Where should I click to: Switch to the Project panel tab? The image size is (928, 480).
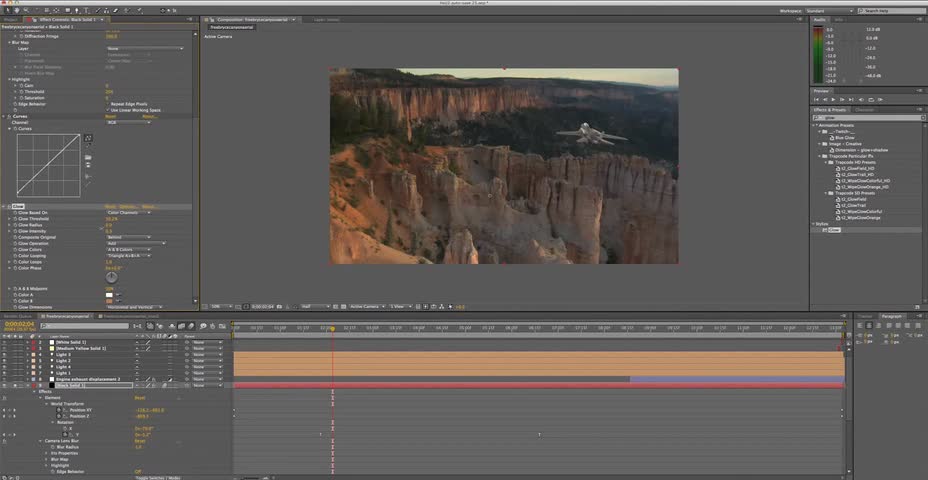click(x=11, y=19)
